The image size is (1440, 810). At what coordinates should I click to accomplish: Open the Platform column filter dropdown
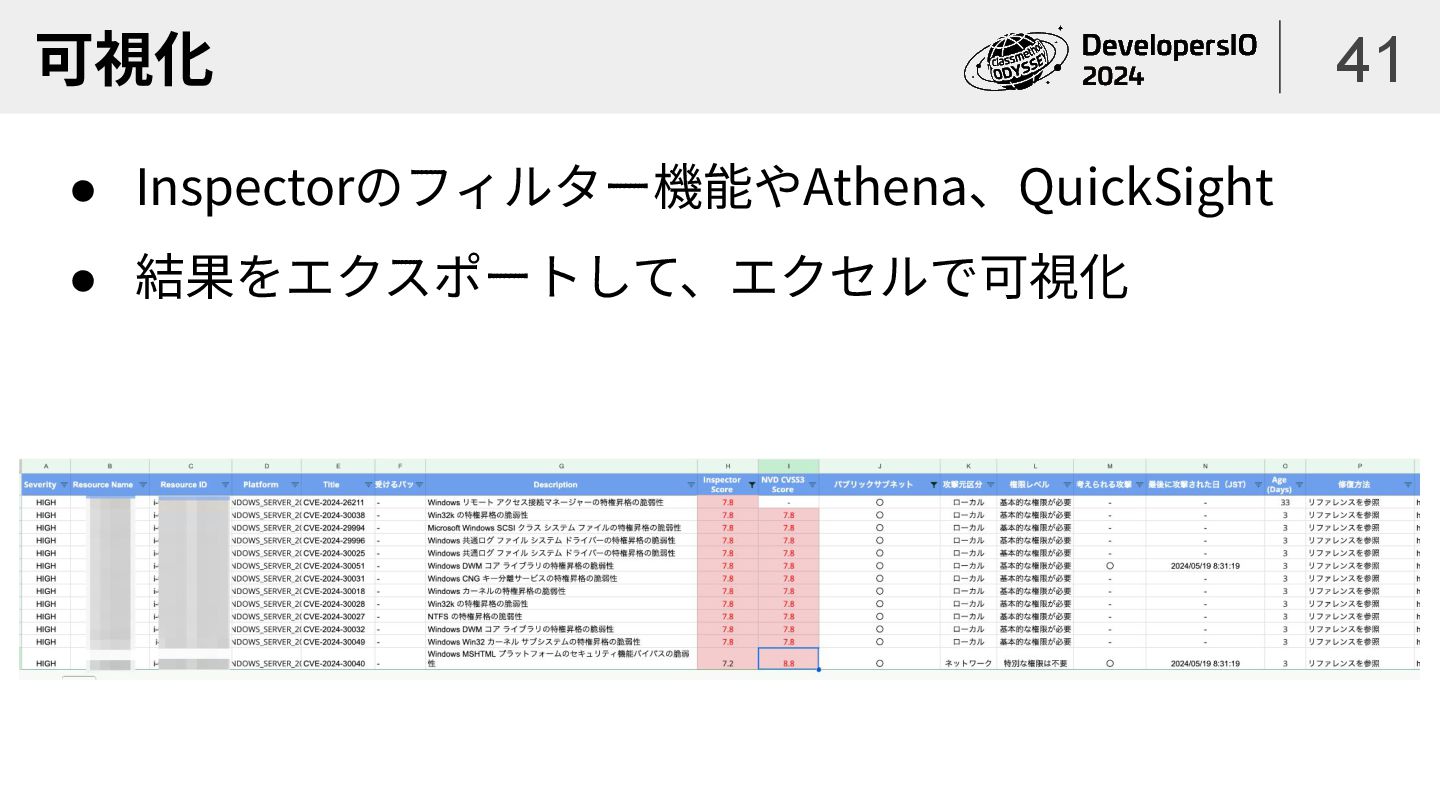tap(294, 485)
